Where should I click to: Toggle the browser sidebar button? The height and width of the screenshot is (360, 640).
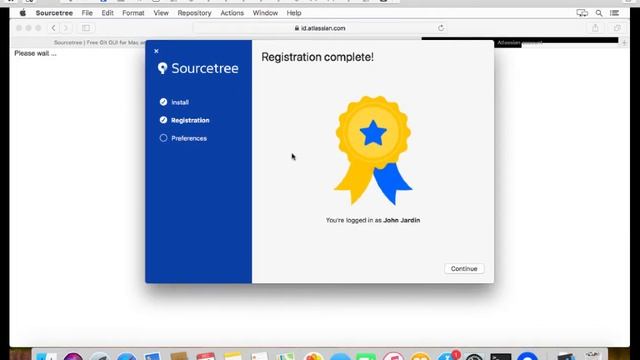(x=86, y=28)
